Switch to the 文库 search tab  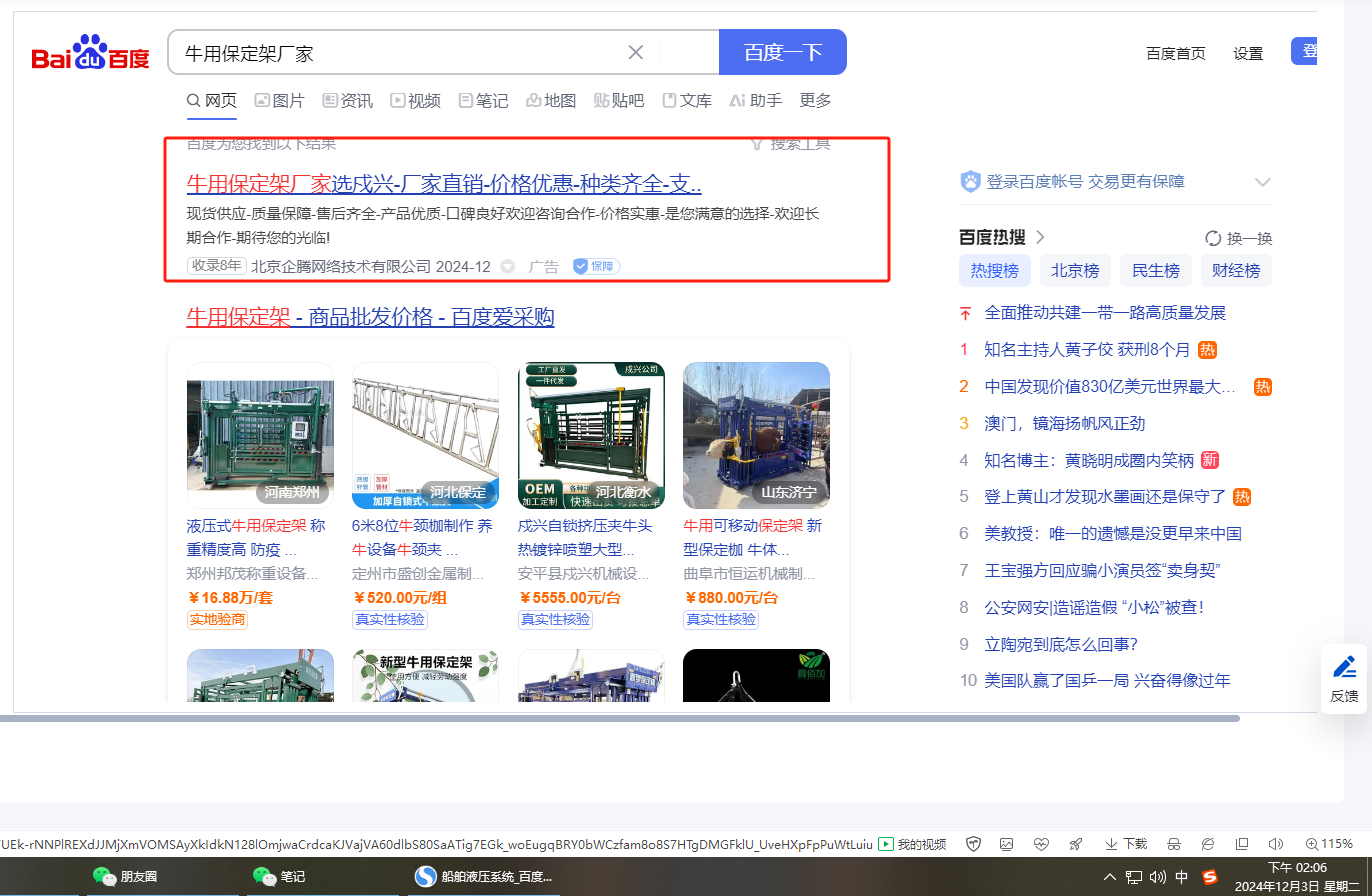pos(687,100)
